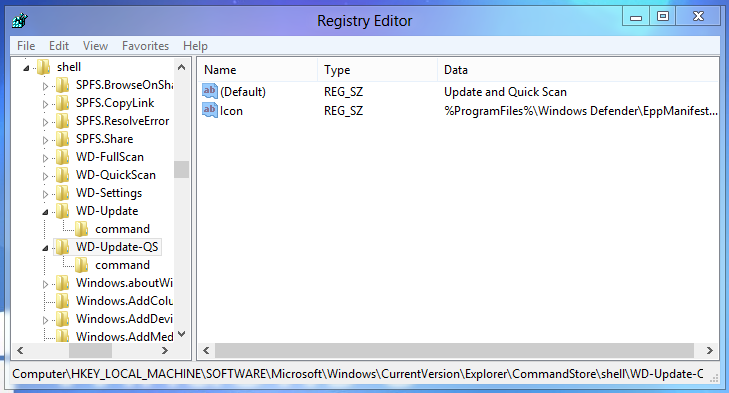This screenshot has width=729, height=393.
Task: Expand the Windows.aboutWindows key
Action: (45, 284)
